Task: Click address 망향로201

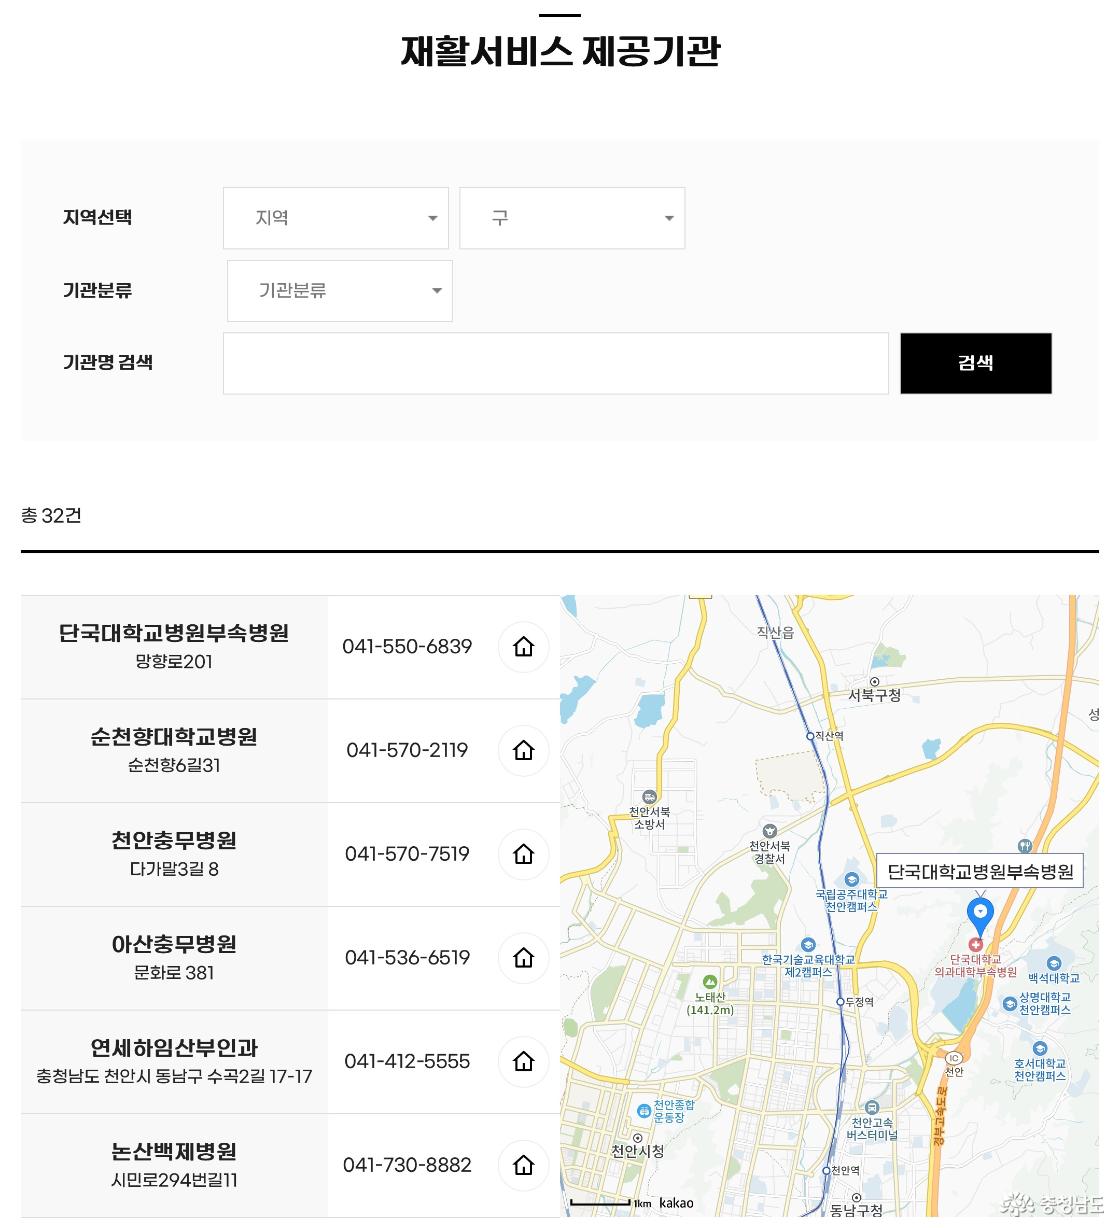Action: (x=174, y=662)
